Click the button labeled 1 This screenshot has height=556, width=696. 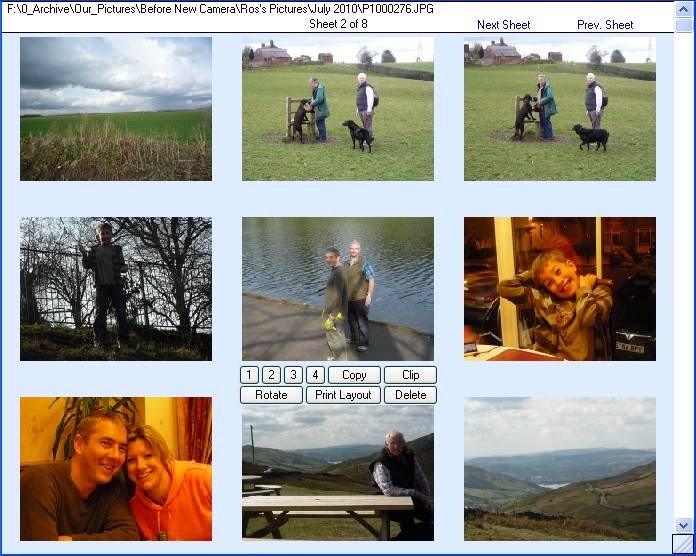click(249, 375)
